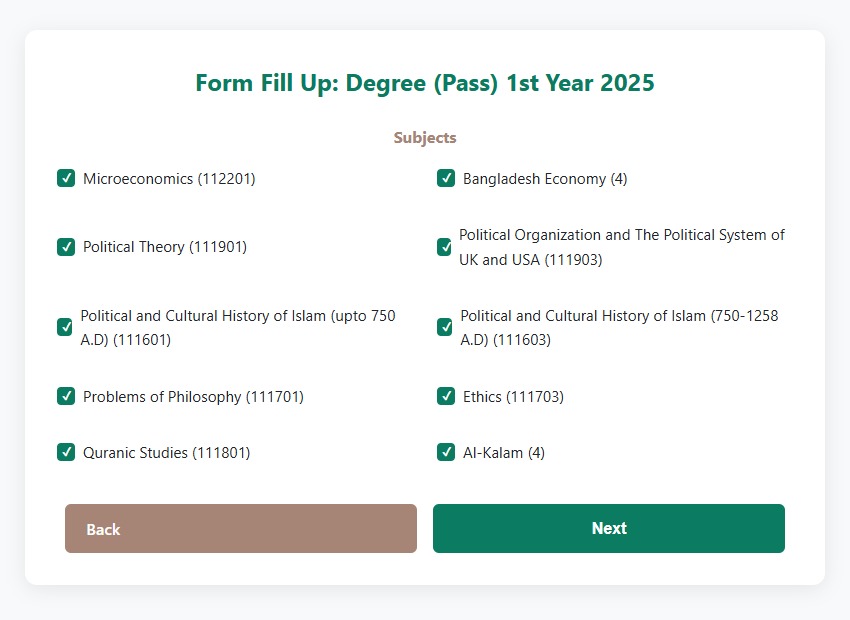
Task: Click the Problems of Philosophy label
Action: click(x=193, y=397)
